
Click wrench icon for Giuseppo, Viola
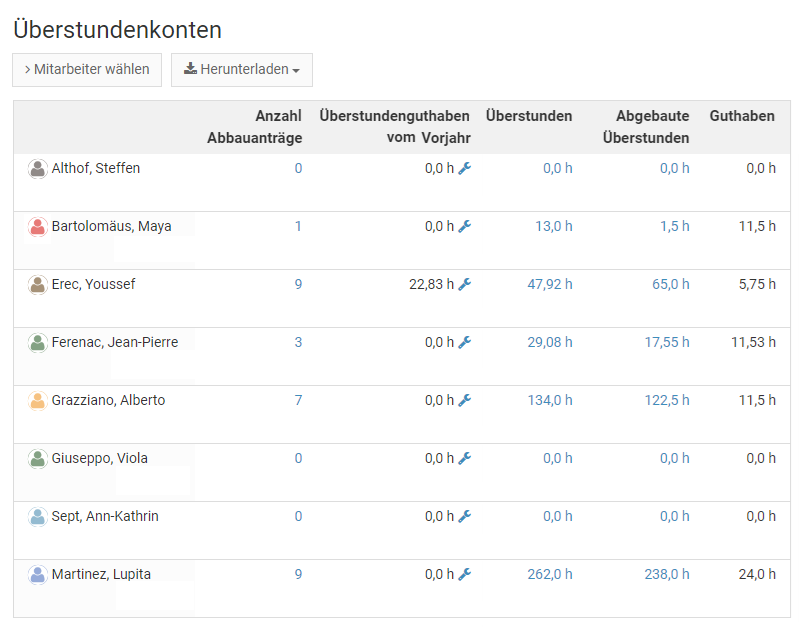click(464, 459)
